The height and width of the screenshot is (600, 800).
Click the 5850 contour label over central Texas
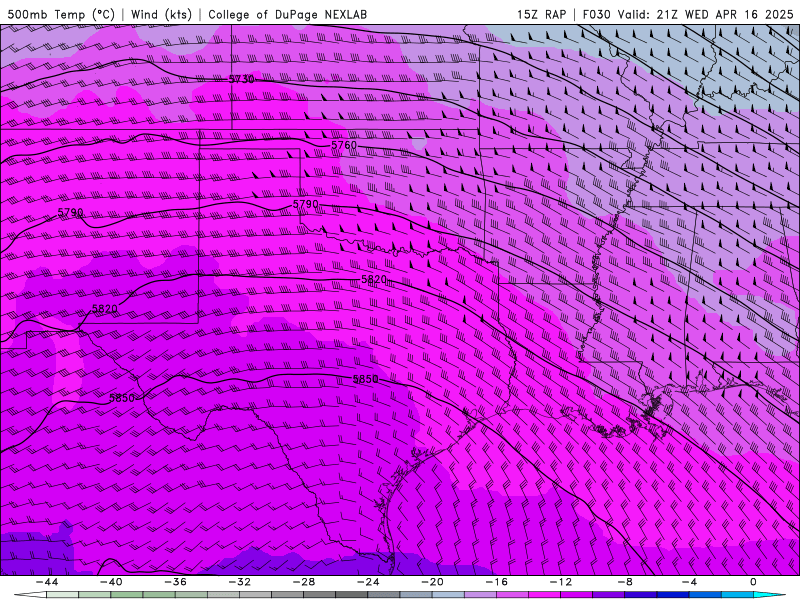click(366, 379)
